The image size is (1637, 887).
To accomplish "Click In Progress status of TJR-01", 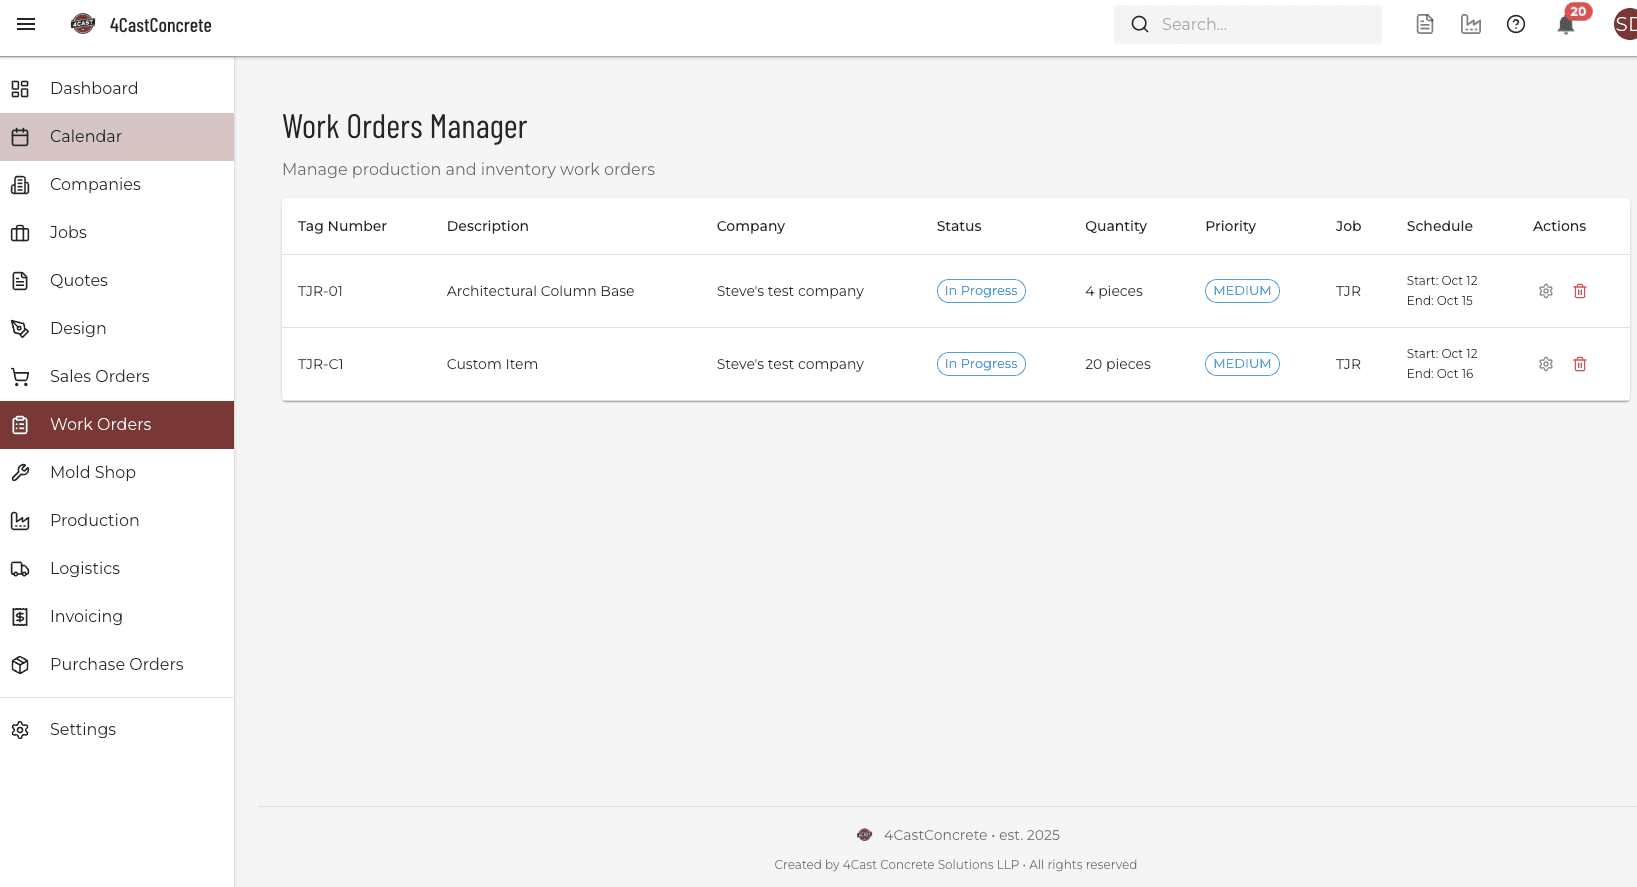I will click(x=980, y=291).
